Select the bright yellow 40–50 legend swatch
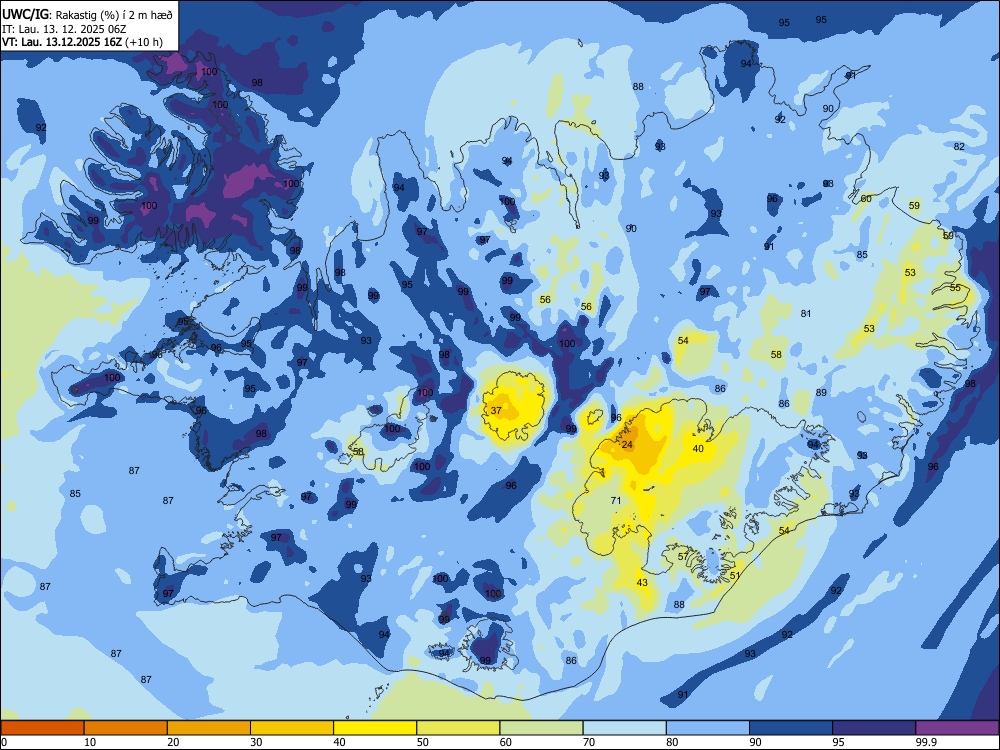 [375, 728]
